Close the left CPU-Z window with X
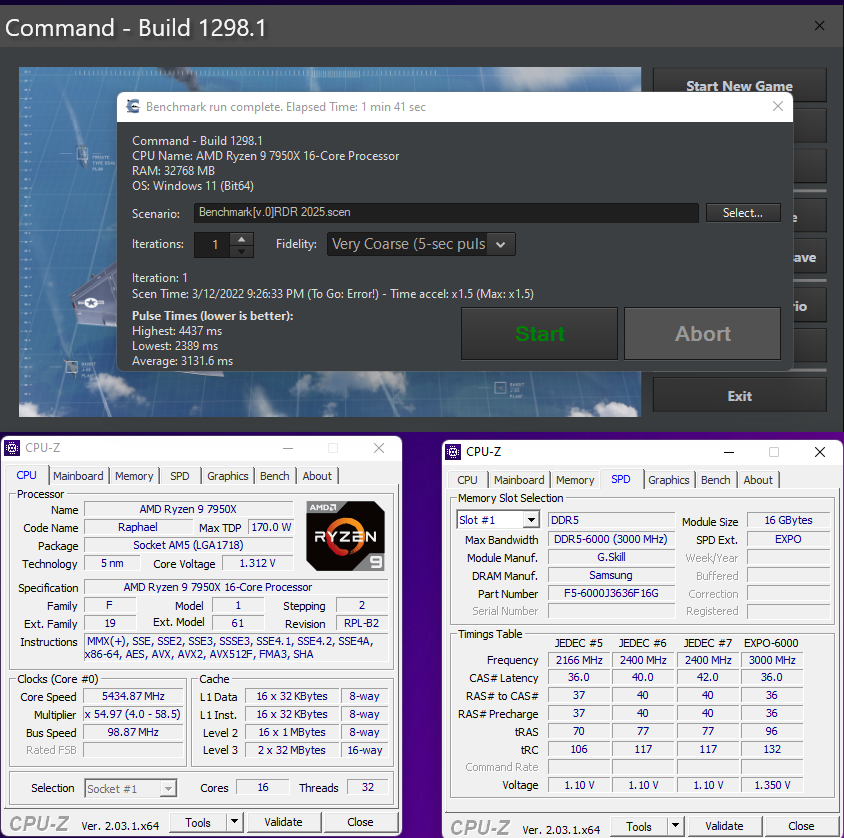The width and height of the screenshot is (844, 838). tap(379, 448)
